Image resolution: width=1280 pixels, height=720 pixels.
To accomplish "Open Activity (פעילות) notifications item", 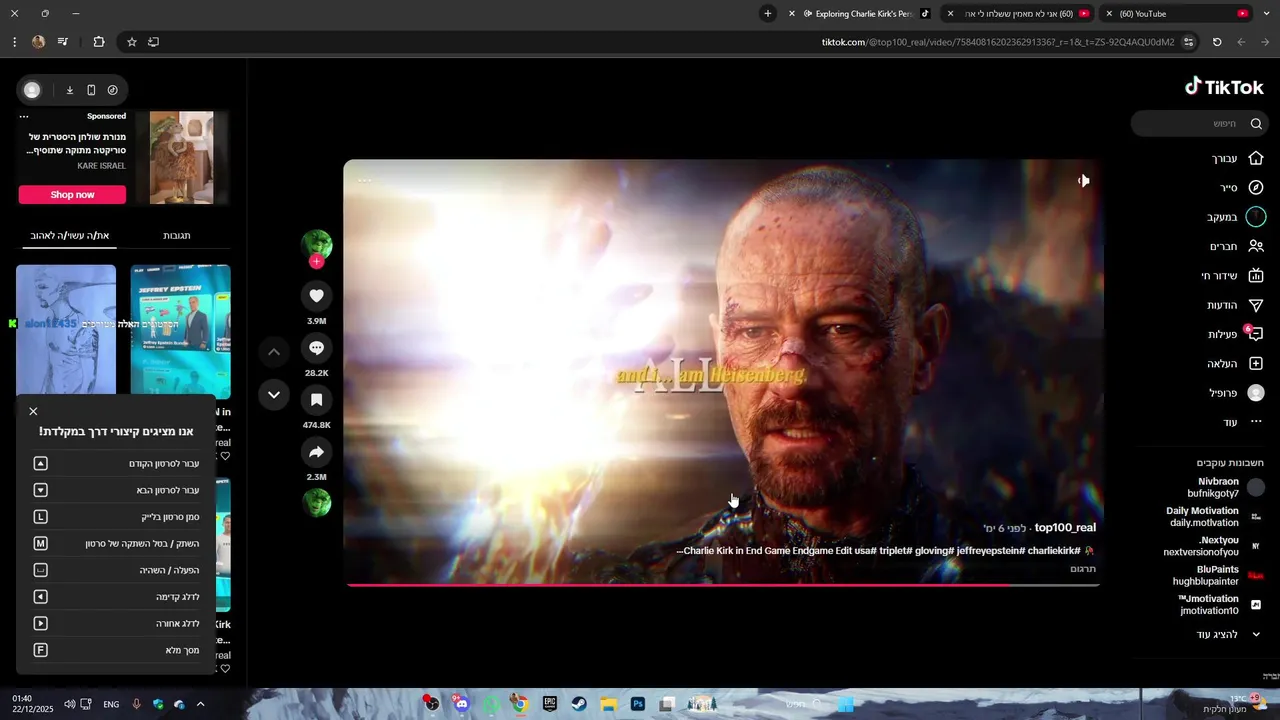I will [1235, 334].
